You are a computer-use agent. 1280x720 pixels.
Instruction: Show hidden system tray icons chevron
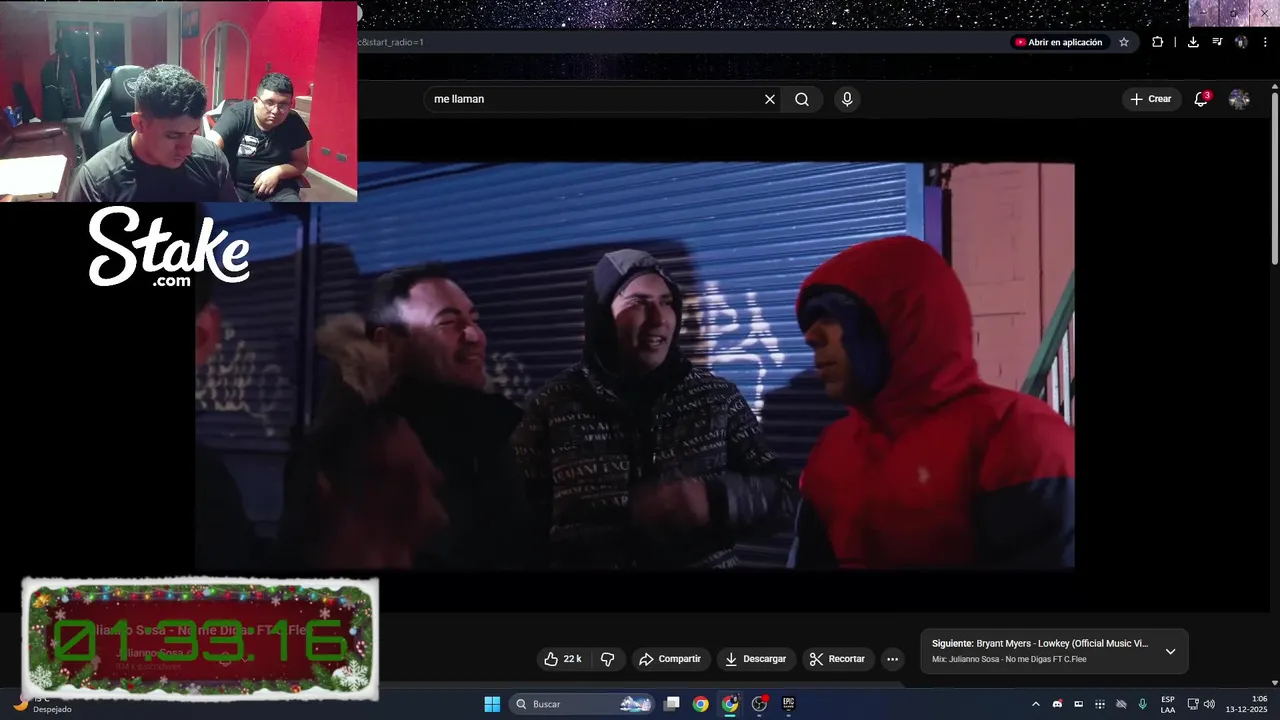click(1035, 704)
